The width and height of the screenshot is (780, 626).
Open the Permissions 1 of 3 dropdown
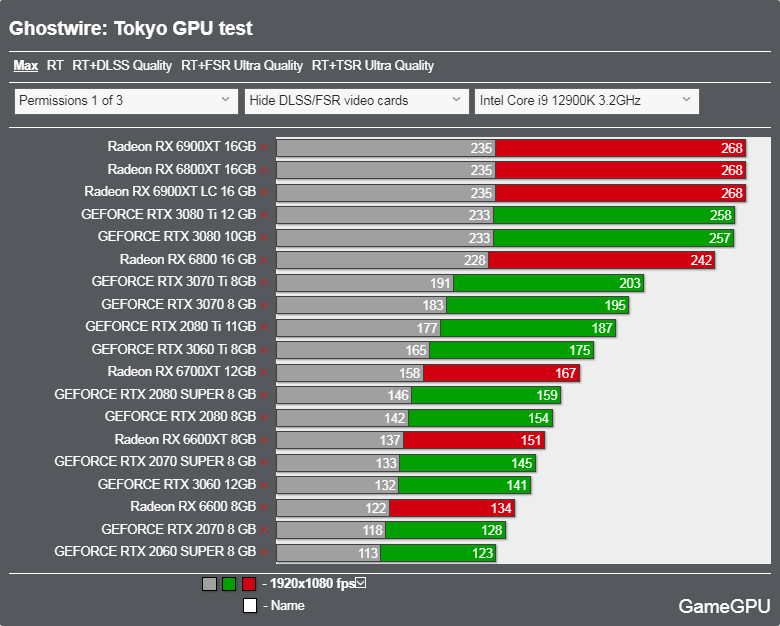coord(126,101)
